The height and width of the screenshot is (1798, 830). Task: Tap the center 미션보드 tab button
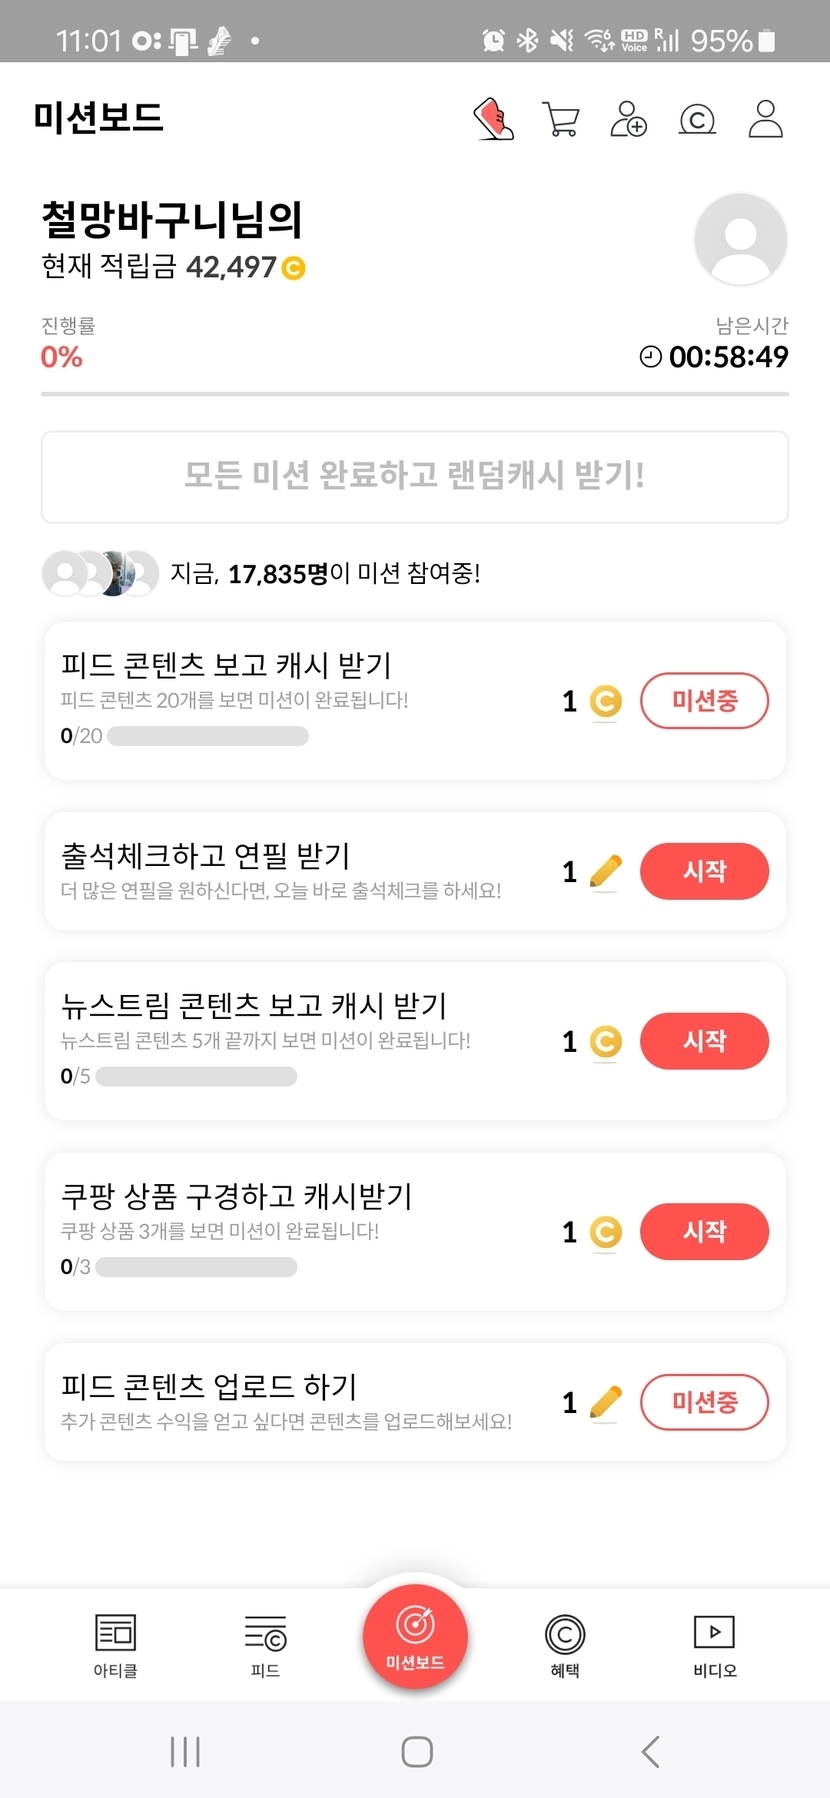(x=415, y=1637)
